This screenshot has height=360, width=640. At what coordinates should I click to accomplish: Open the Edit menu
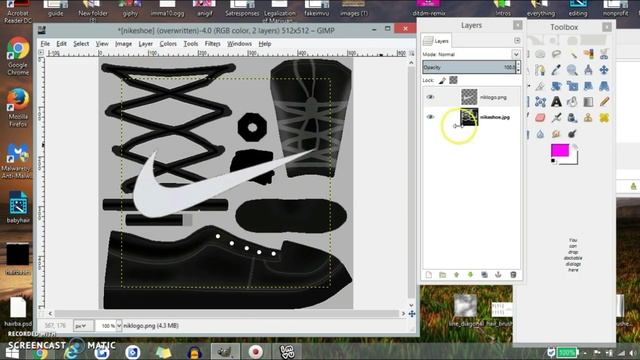point(61,44)
